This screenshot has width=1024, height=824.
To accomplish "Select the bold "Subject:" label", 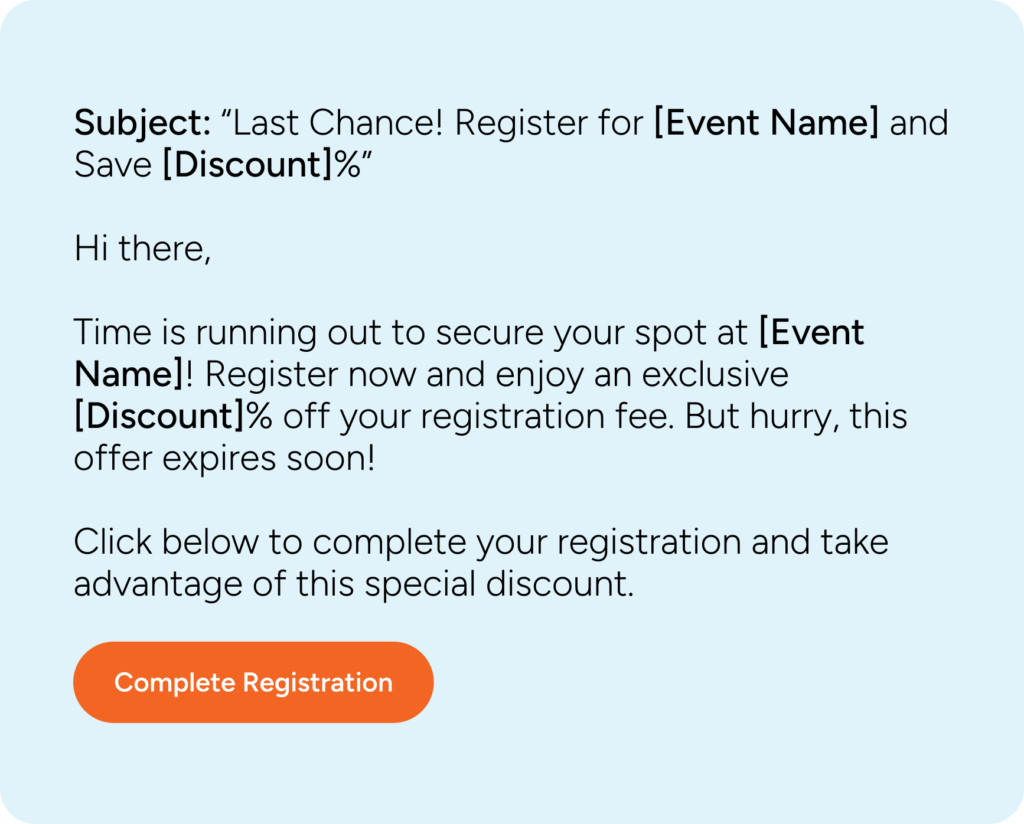I will coord(142,123).
